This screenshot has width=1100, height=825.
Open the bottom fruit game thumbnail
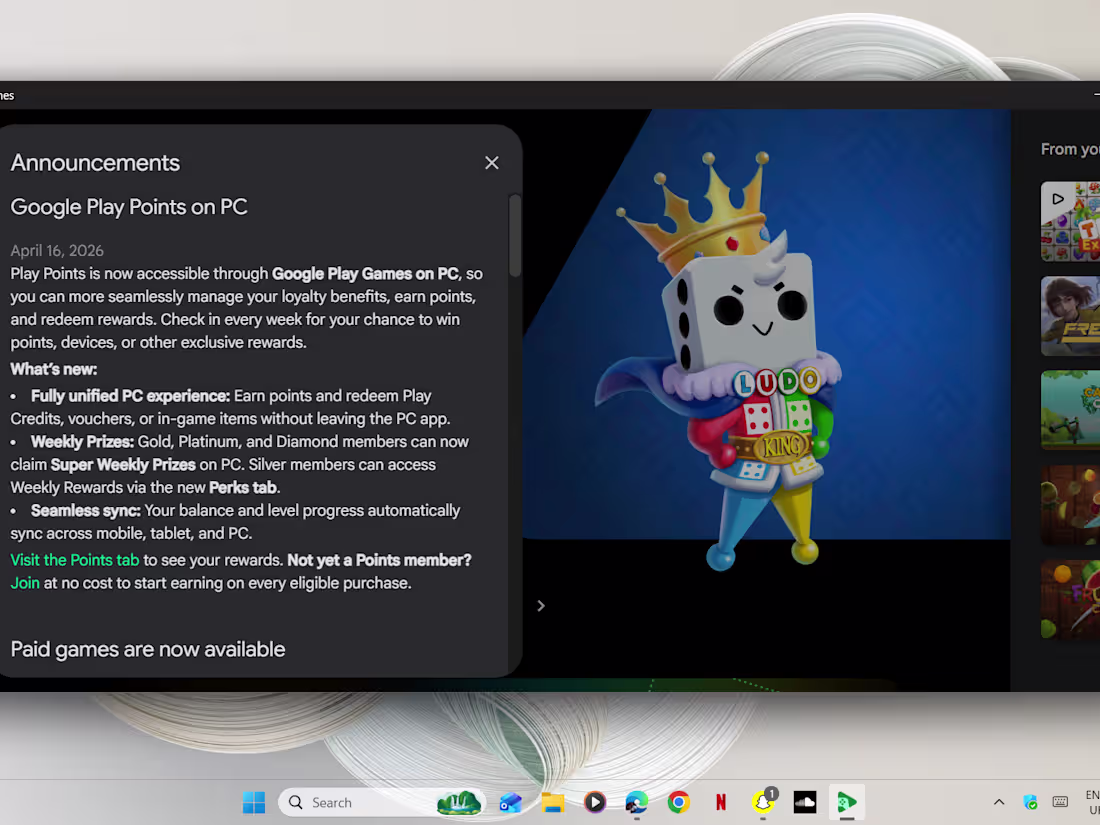click(x=1071, y=600)
